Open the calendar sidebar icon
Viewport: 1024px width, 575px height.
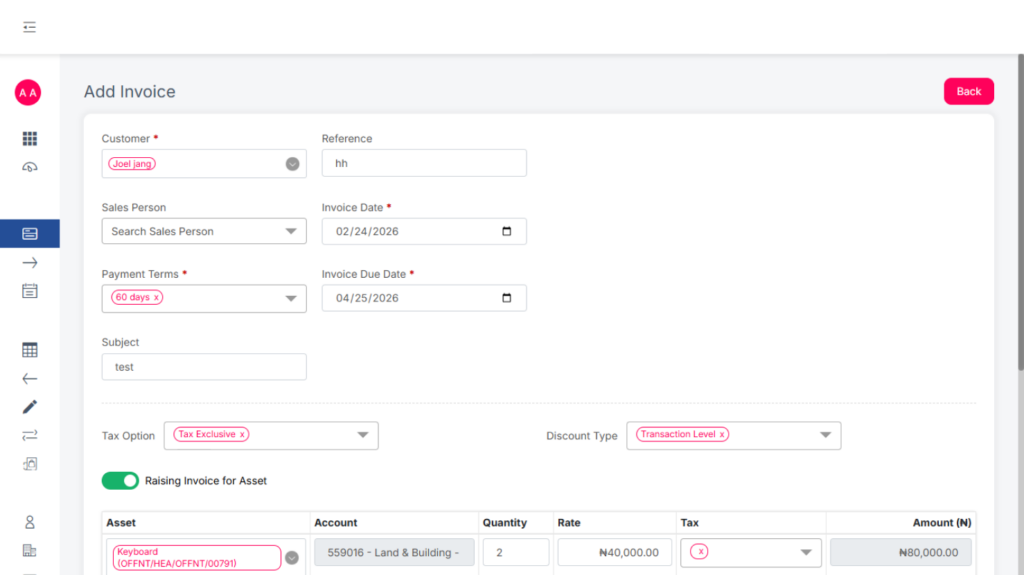point(29,291)
